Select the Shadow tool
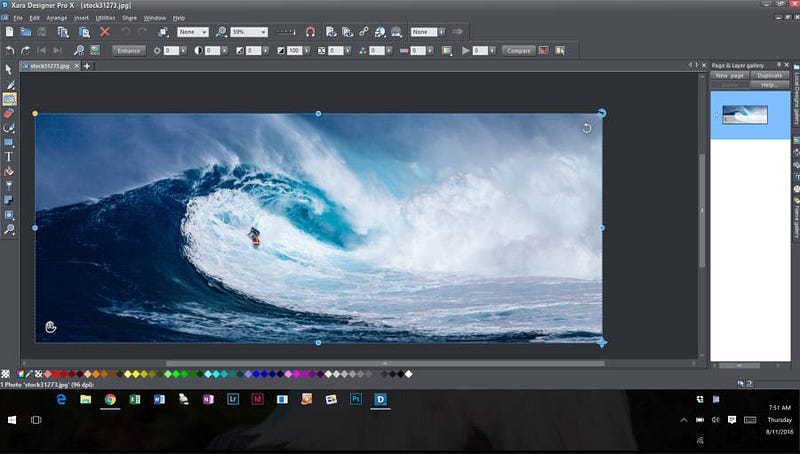 tap(9, 200)
